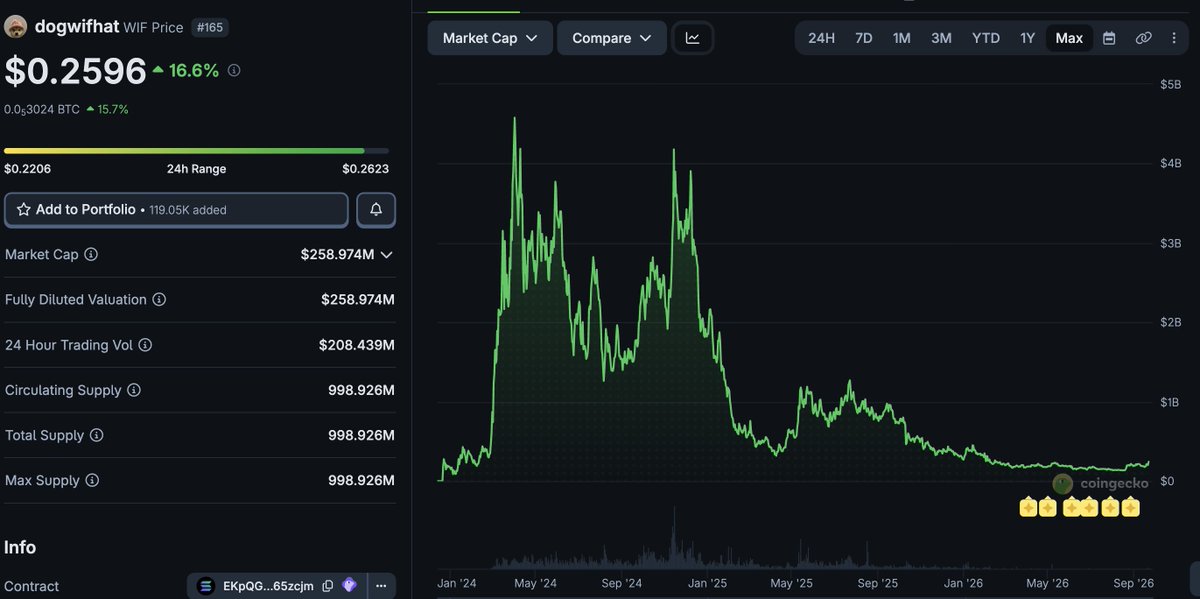Open contract more options ellipsis button

(381, 586)
